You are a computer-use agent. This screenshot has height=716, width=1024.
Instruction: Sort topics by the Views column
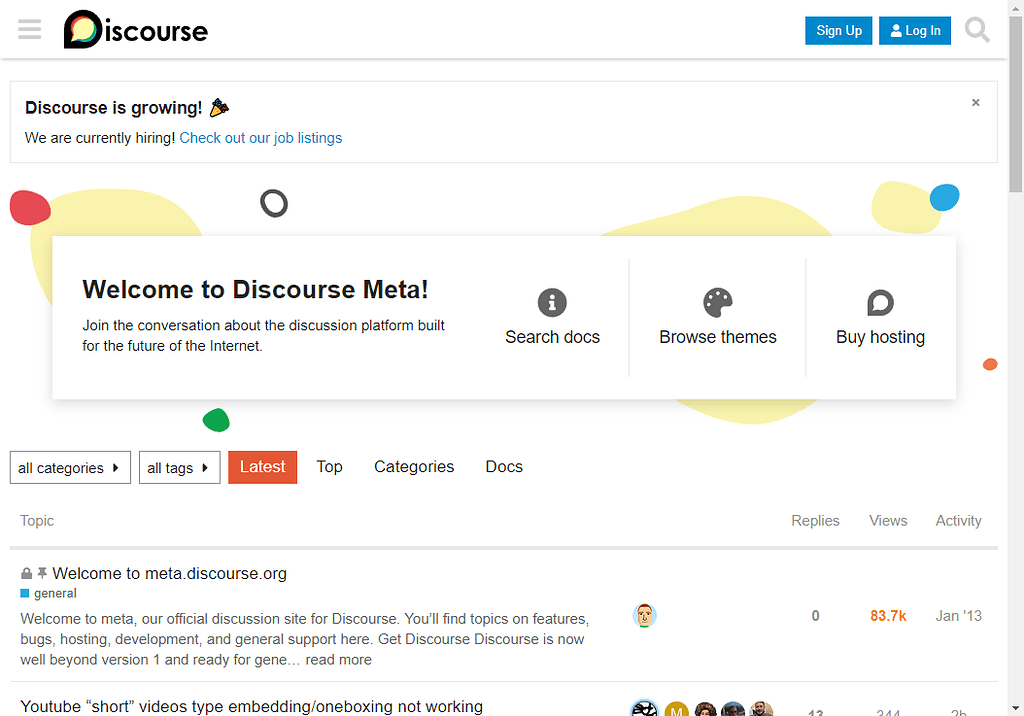coord(888,521)
